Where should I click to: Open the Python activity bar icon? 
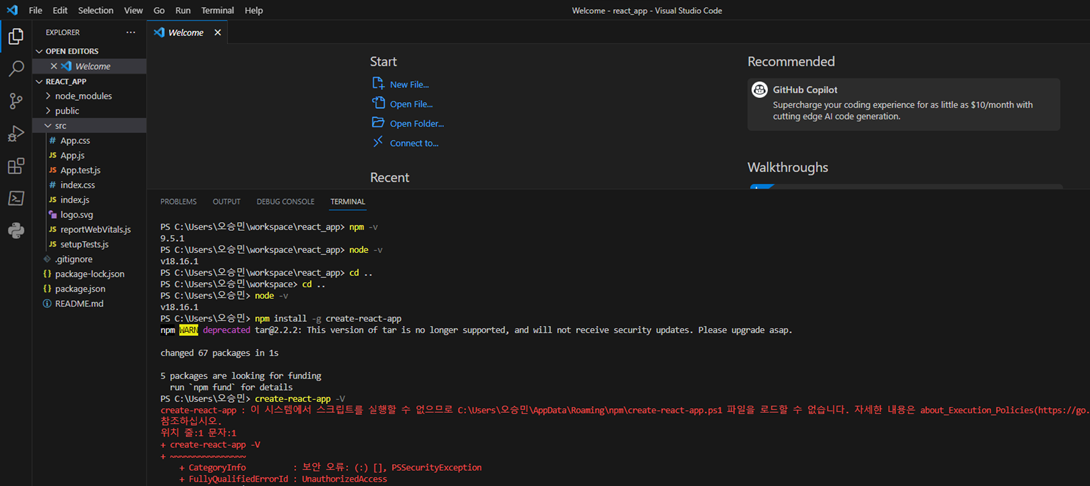(x=15, y=231)
